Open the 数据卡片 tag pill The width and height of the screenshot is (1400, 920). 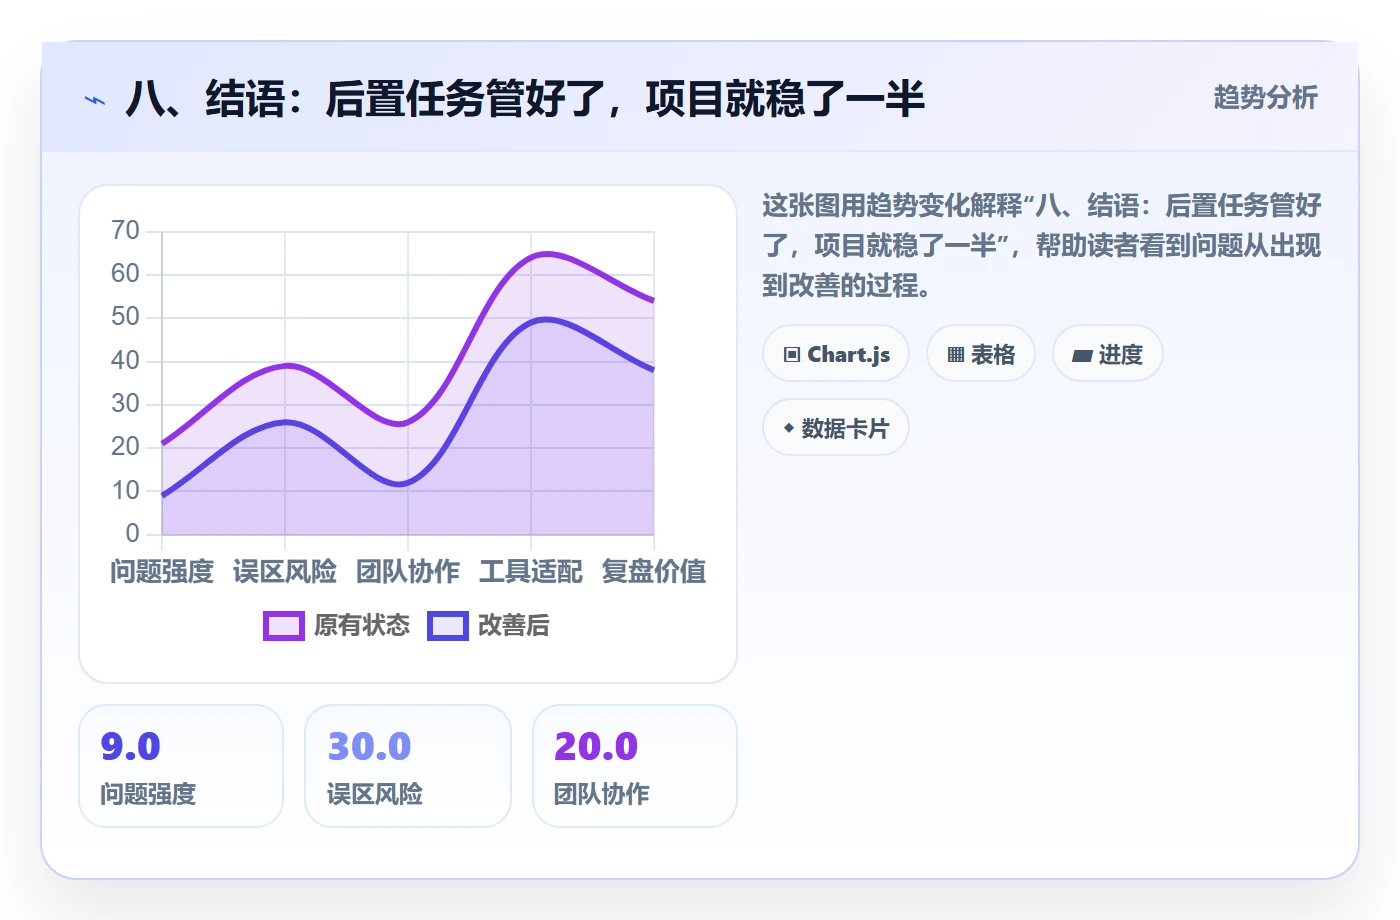click(836, 428)
